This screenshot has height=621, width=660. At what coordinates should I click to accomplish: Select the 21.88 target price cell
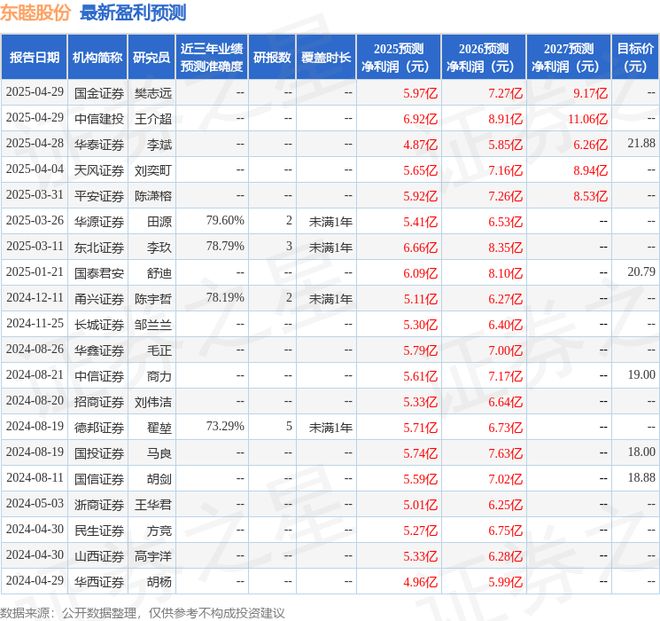(x=639, y=144)
